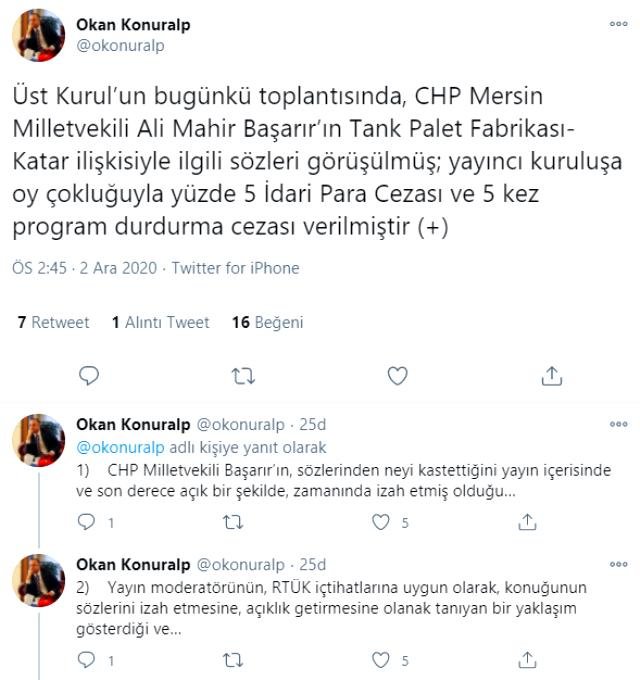The width and height of the screenshot is (640, 680).
Task: Open Okan Konuralp's profile picture at top
Action: tap(39, 35)
